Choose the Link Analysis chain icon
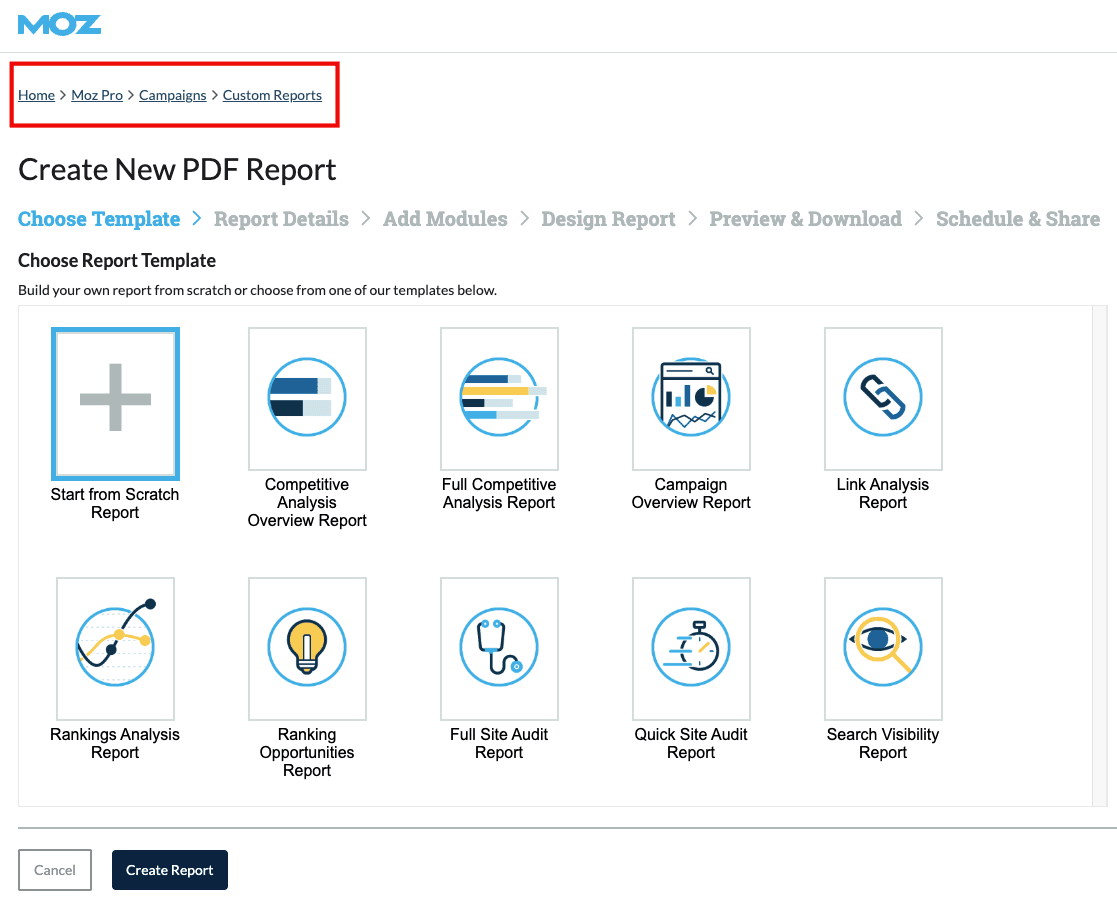Image resolution: width=1117 pixels, height=919 pixels. pos(883,399)
